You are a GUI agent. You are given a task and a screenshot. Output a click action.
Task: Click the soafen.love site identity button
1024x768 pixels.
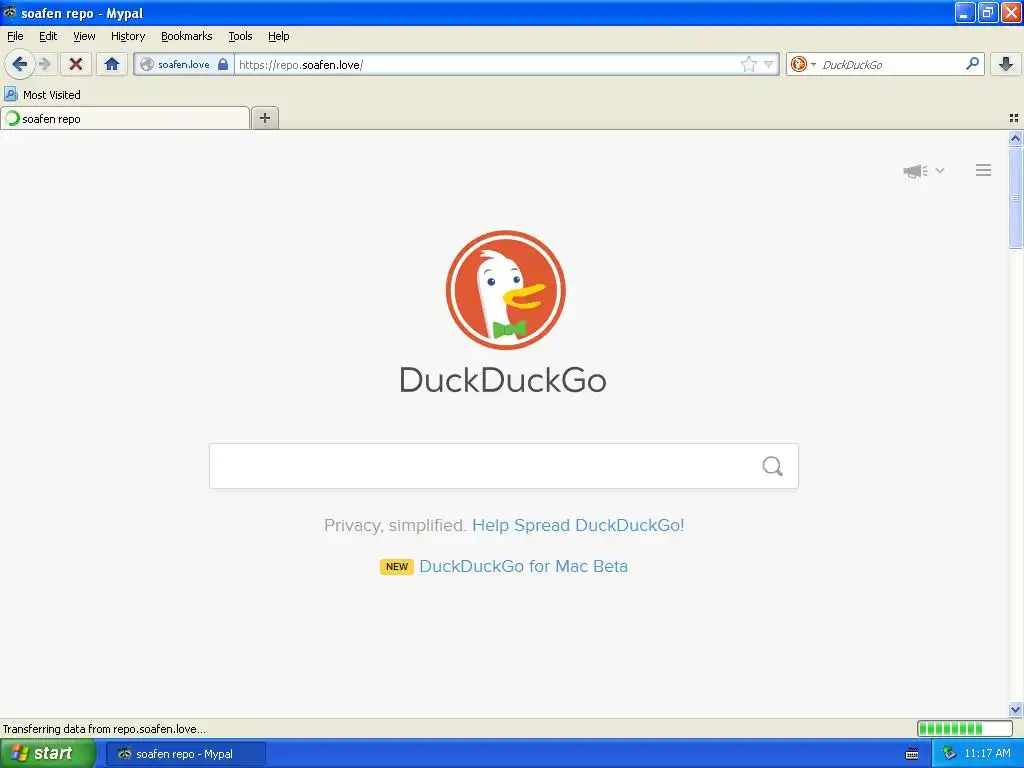click(x=184, y=64)
